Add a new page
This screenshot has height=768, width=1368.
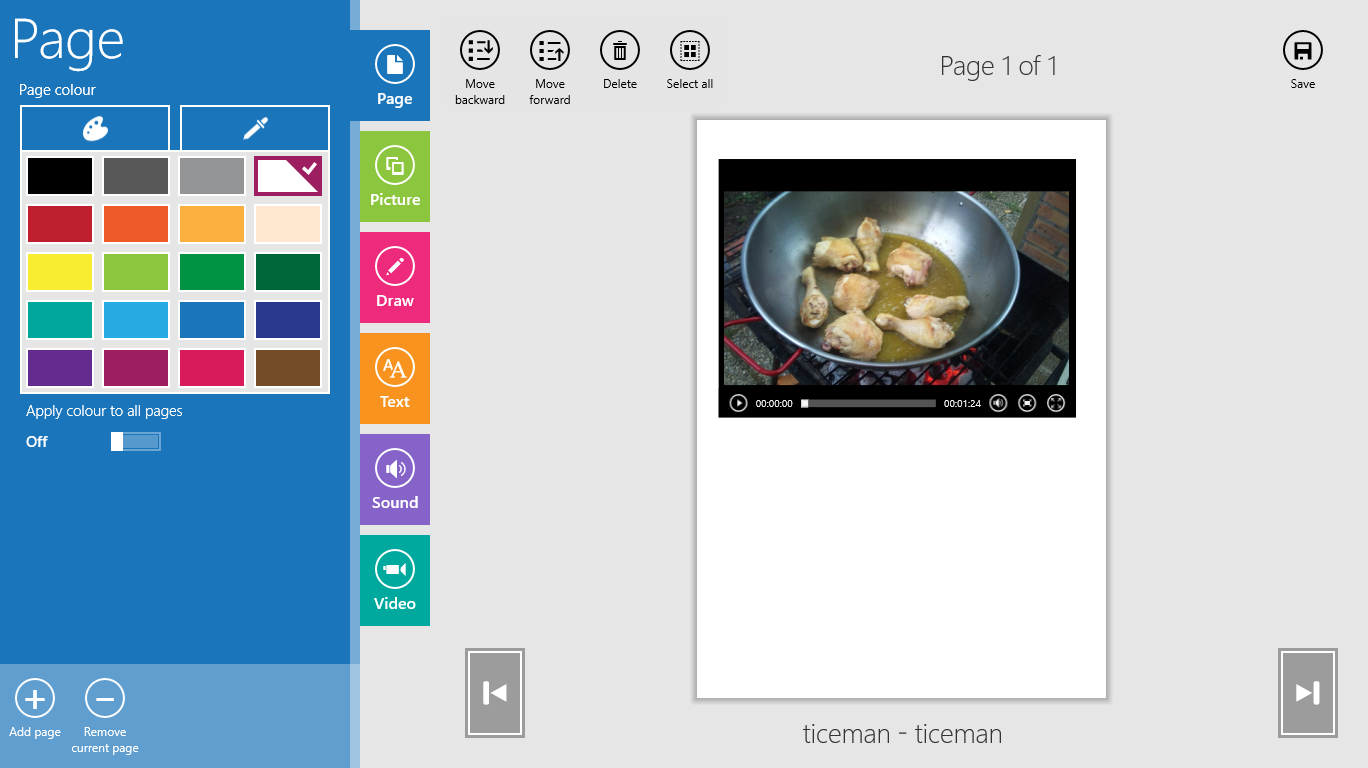pyautogui.click(x=35, y=698)
